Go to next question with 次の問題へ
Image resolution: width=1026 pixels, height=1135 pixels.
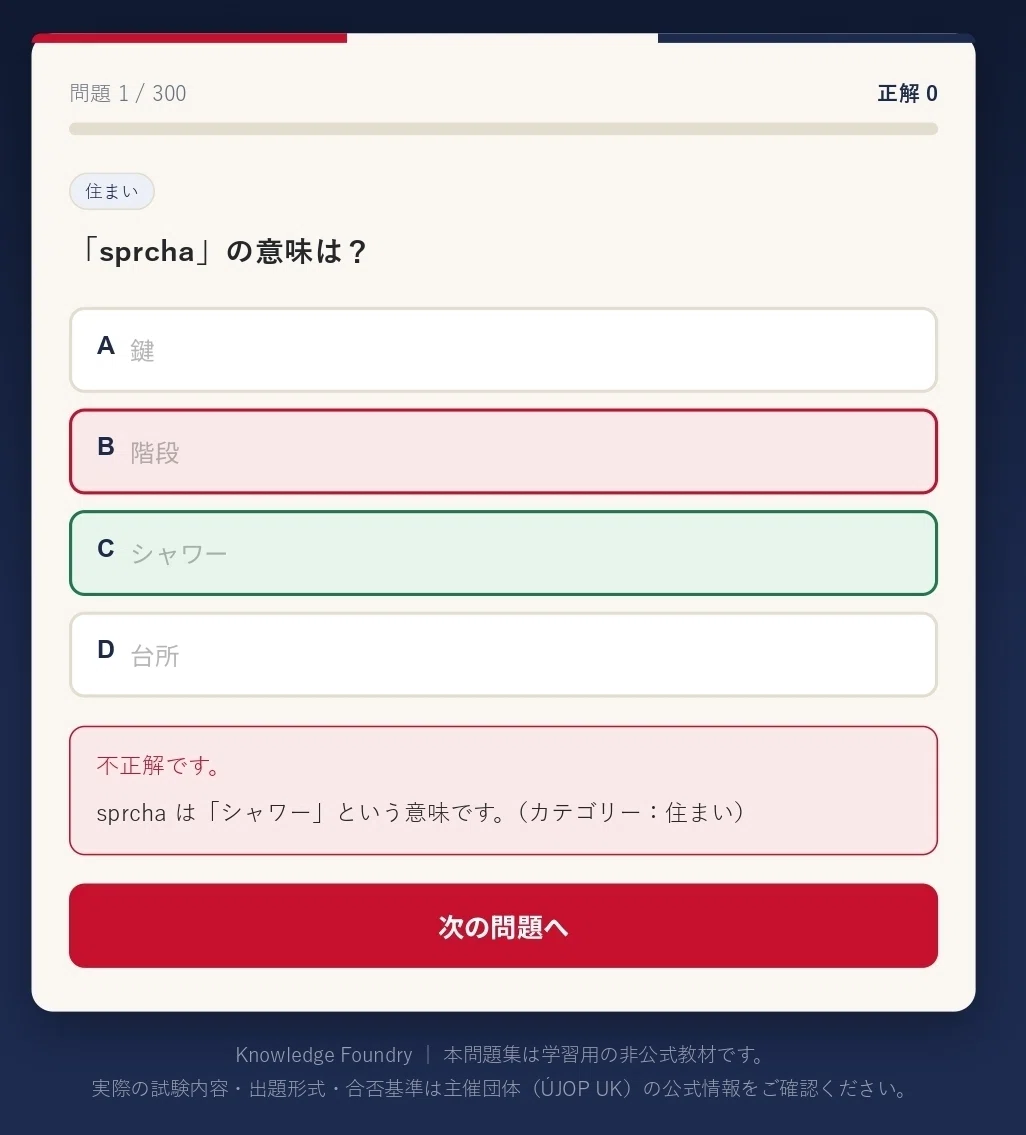click(x=503, y=925)
